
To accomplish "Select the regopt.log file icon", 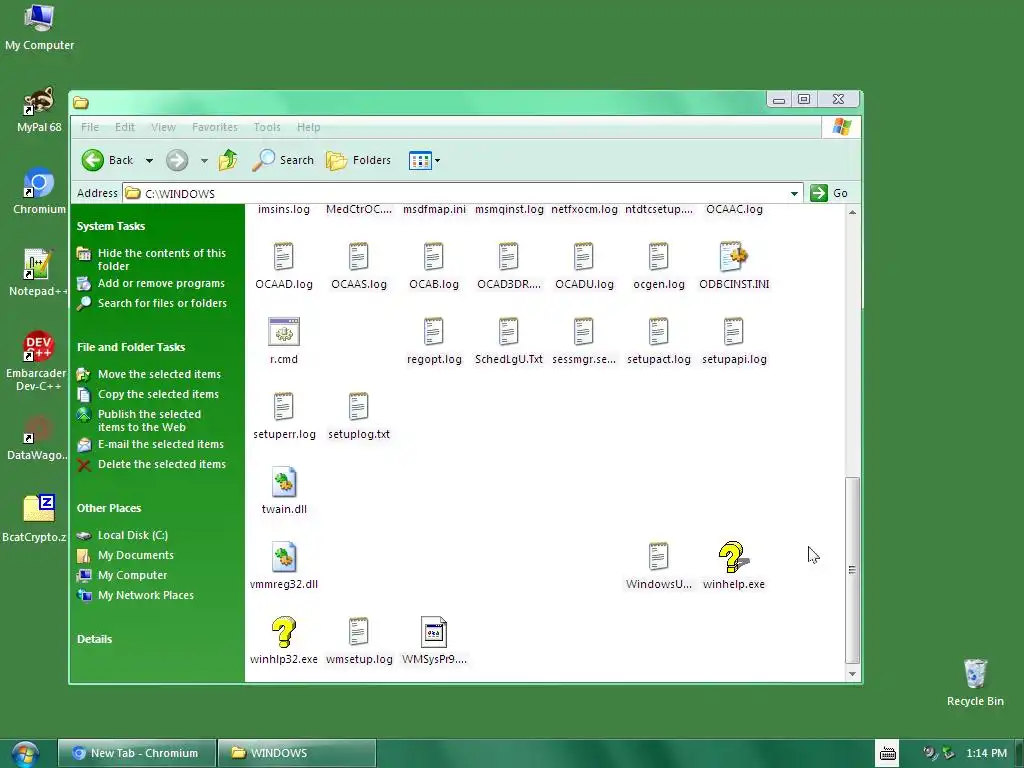I will point(434,332).
